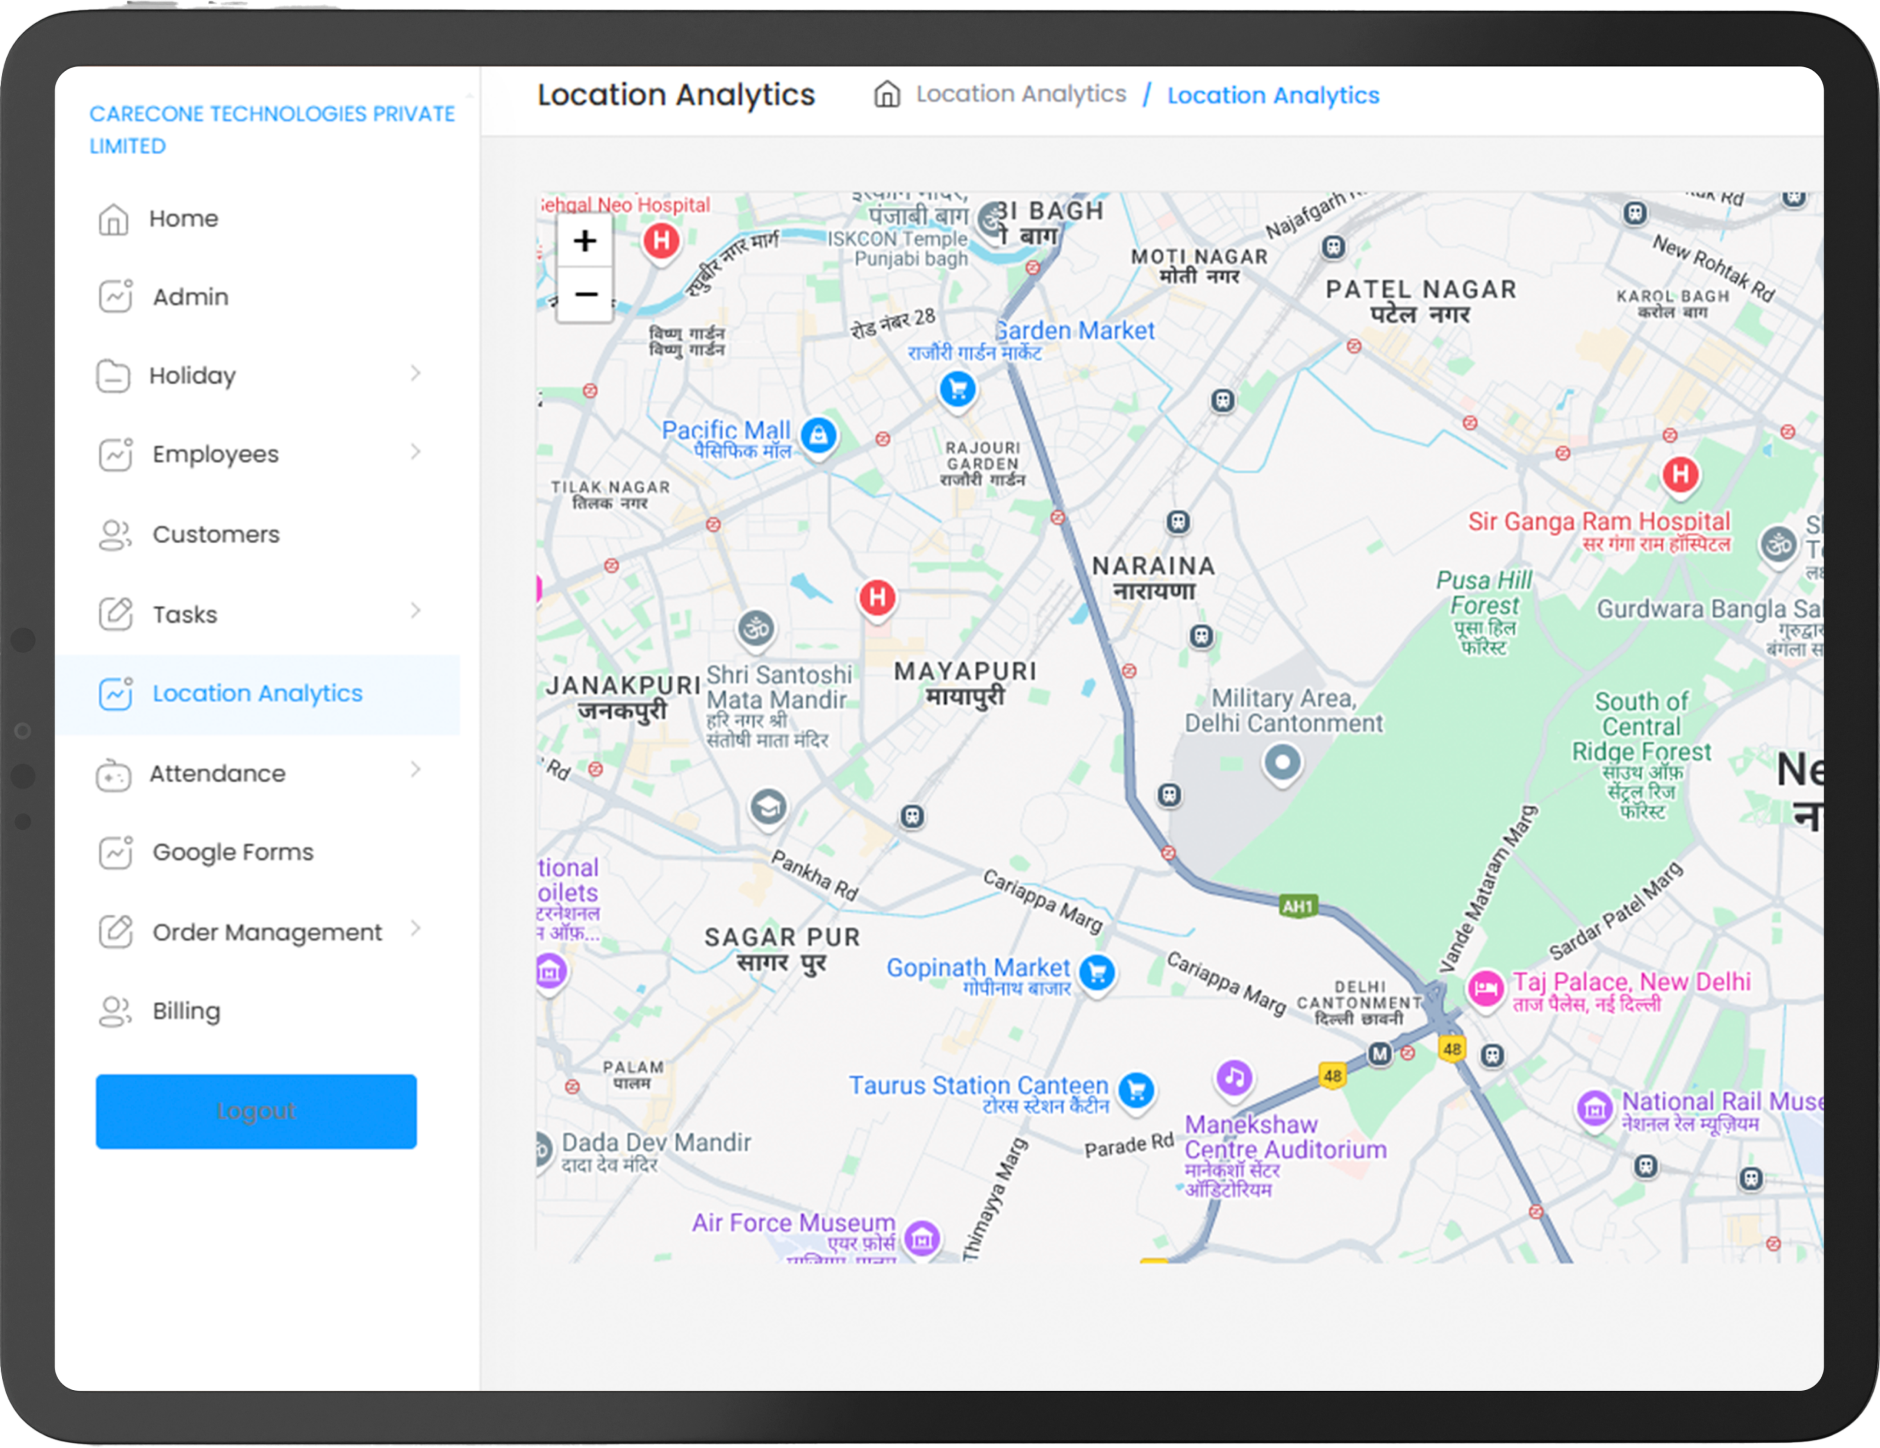
Task: Click Manekshaw Centre Auditorium music marker
Action: (x=1235, y=1078)
